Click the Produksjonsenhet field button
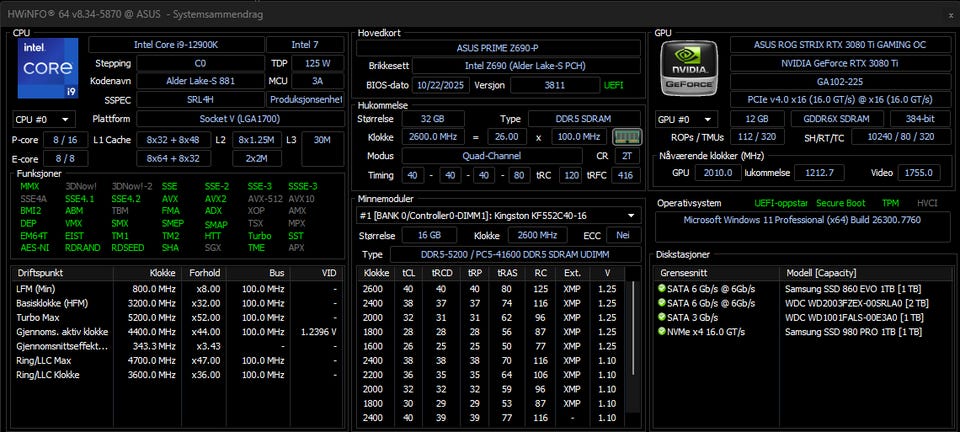Viewport: 960px width, 432px height. click(307, 99)
